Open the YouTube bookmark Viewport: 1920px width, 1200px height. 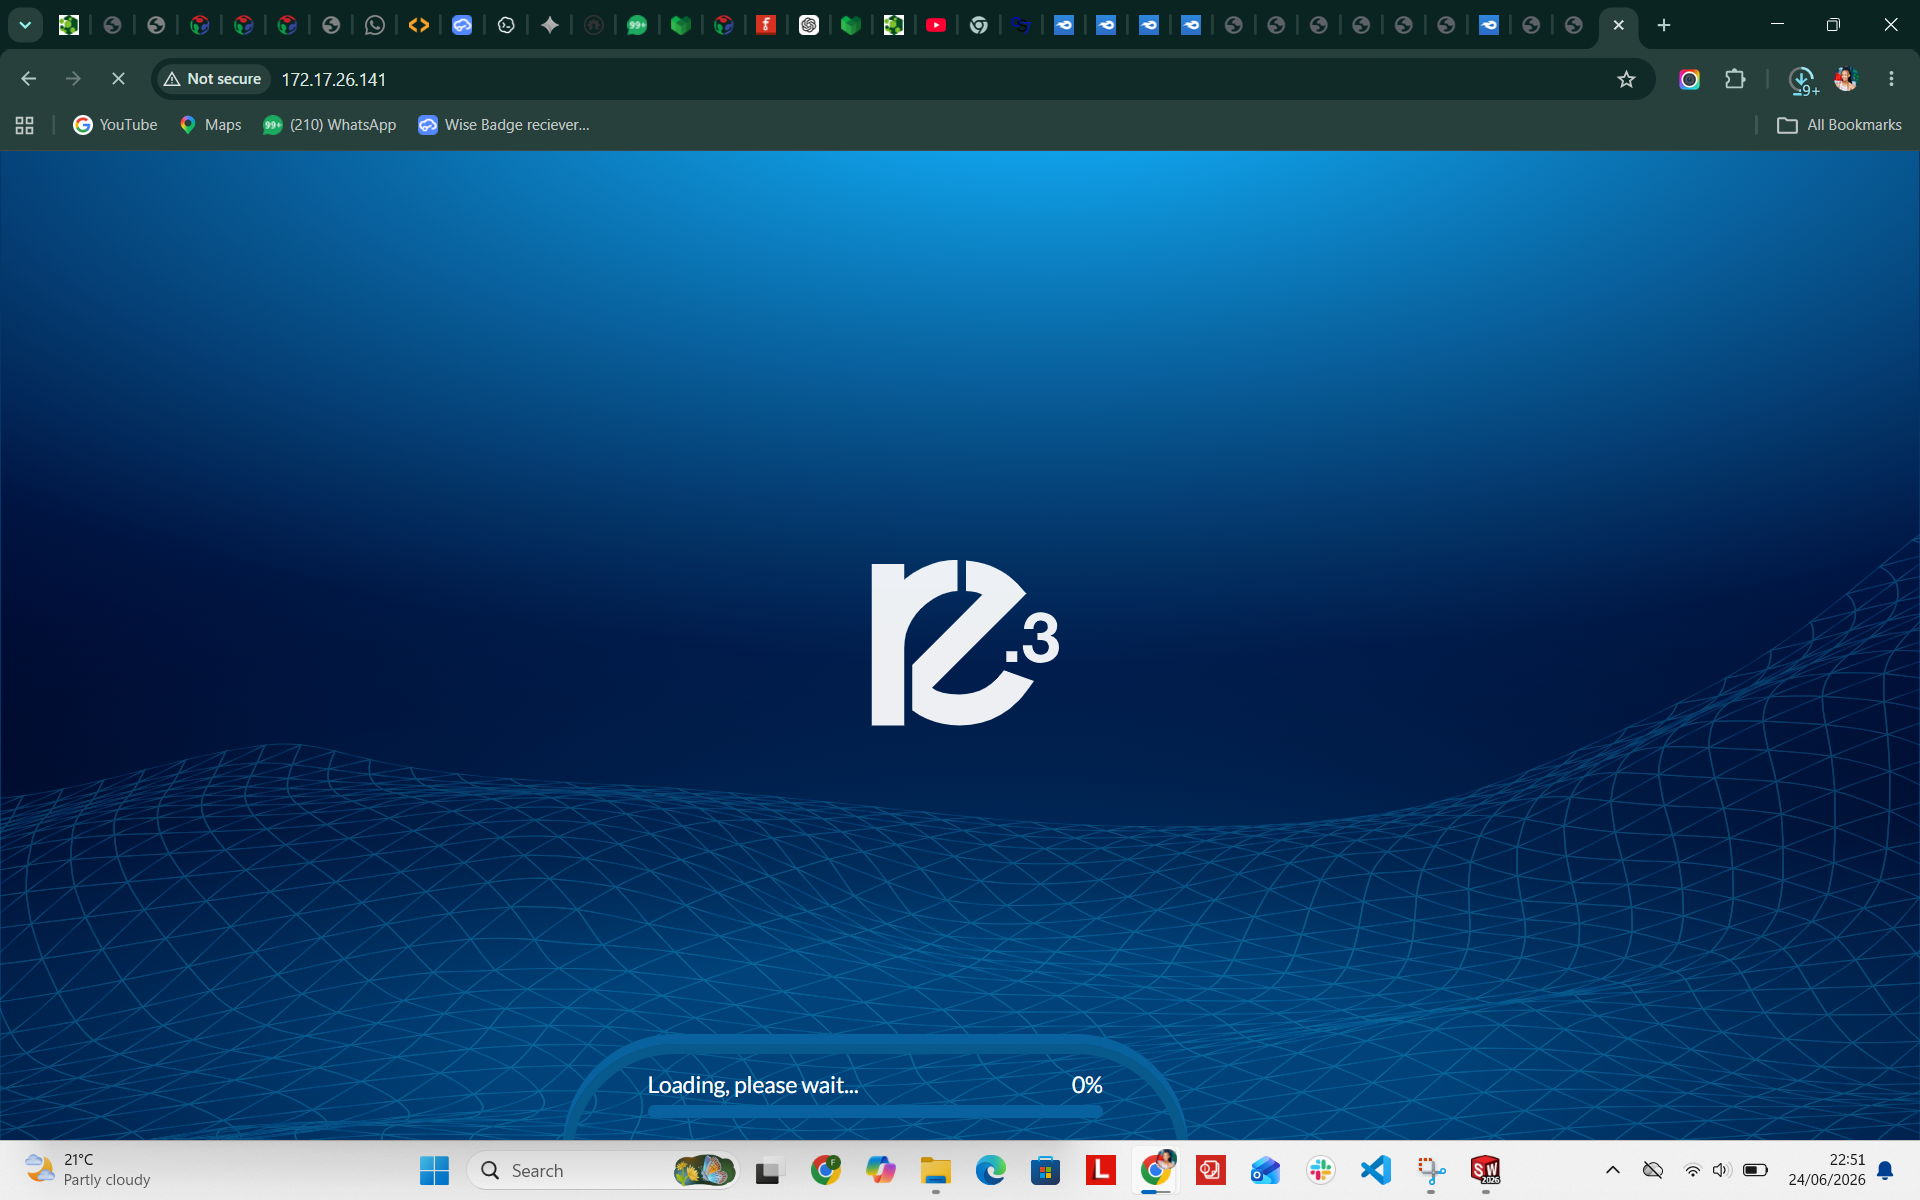[x=116, y=125]
